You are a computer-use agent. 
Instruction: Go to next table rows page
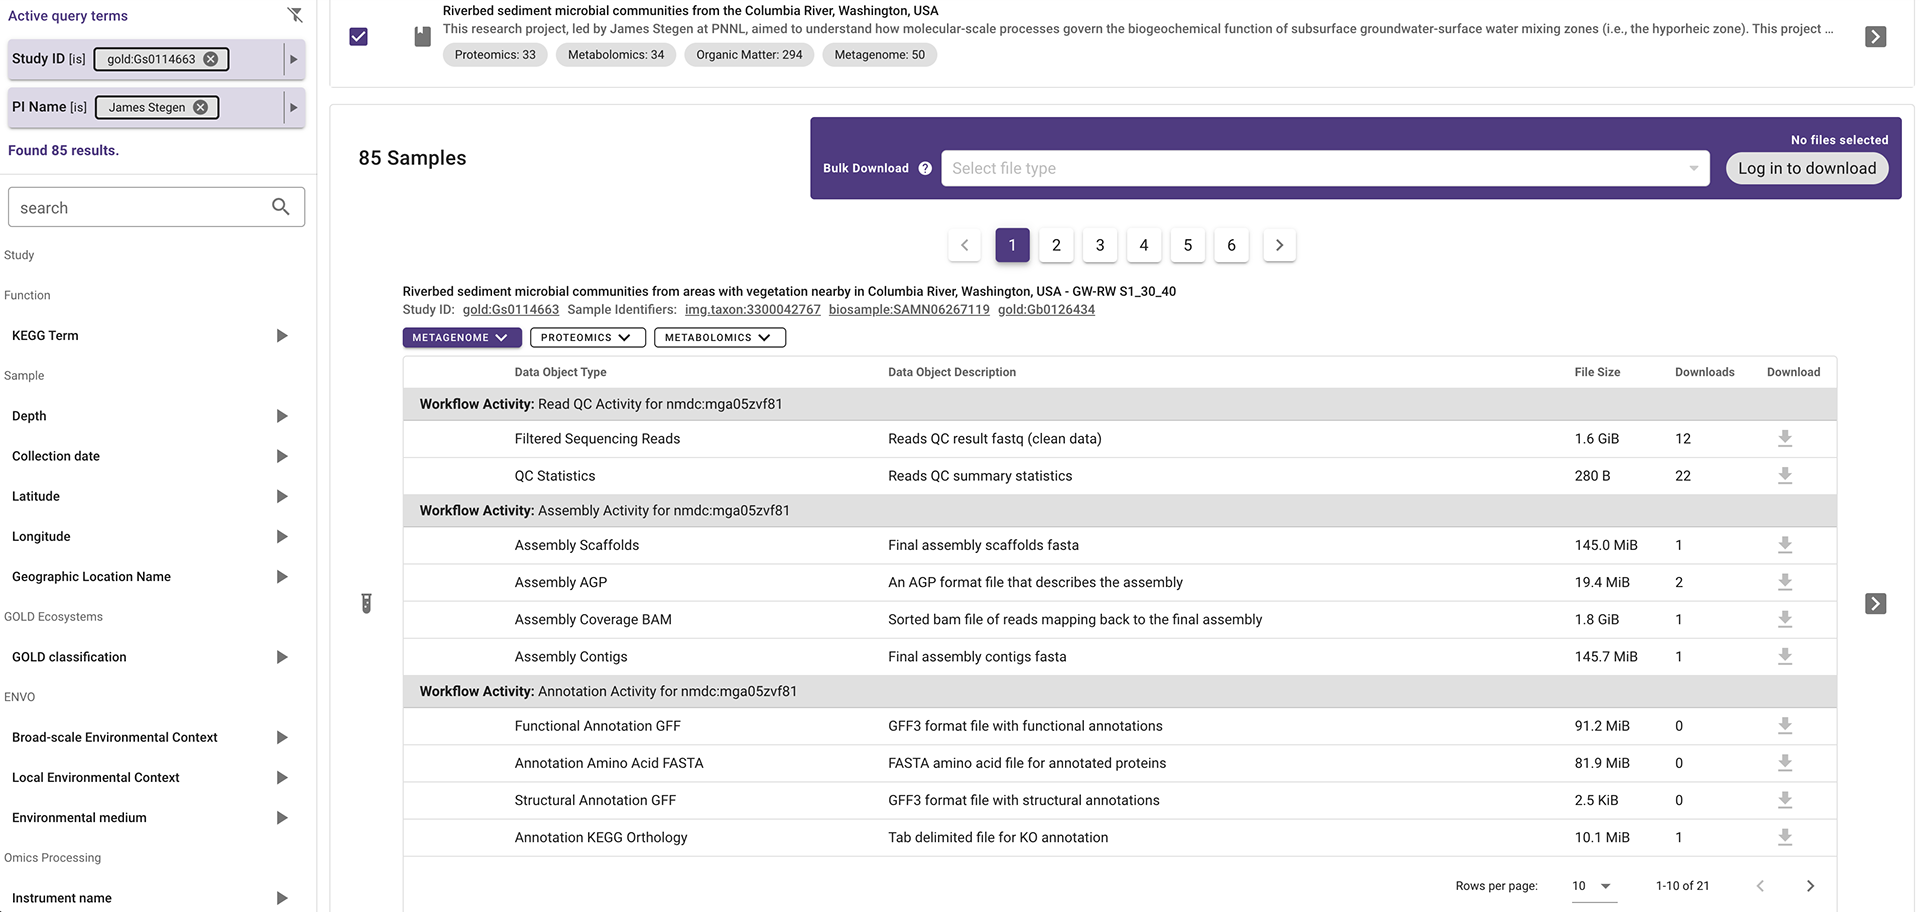tap(1810, 886)
